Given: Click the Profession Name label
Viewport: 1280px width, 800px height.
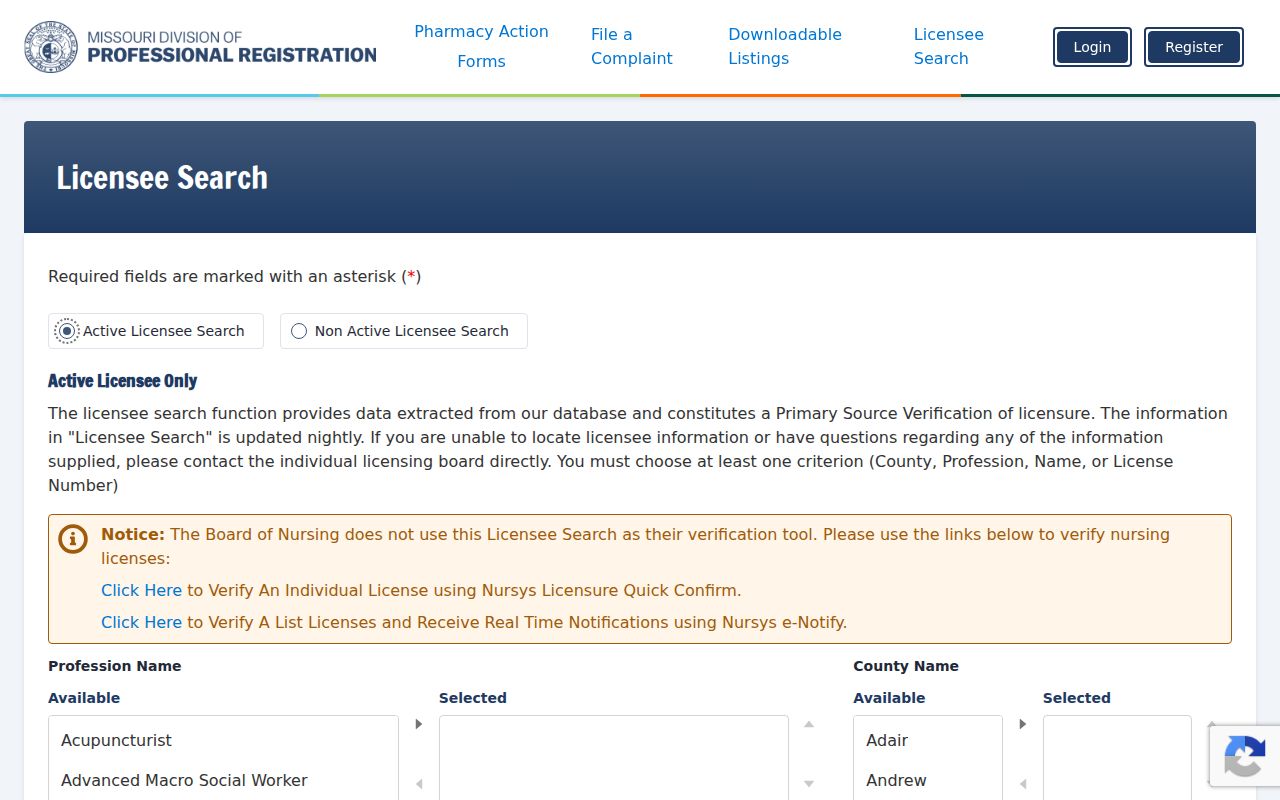Looking at the screenshot, I should point(115,666).
